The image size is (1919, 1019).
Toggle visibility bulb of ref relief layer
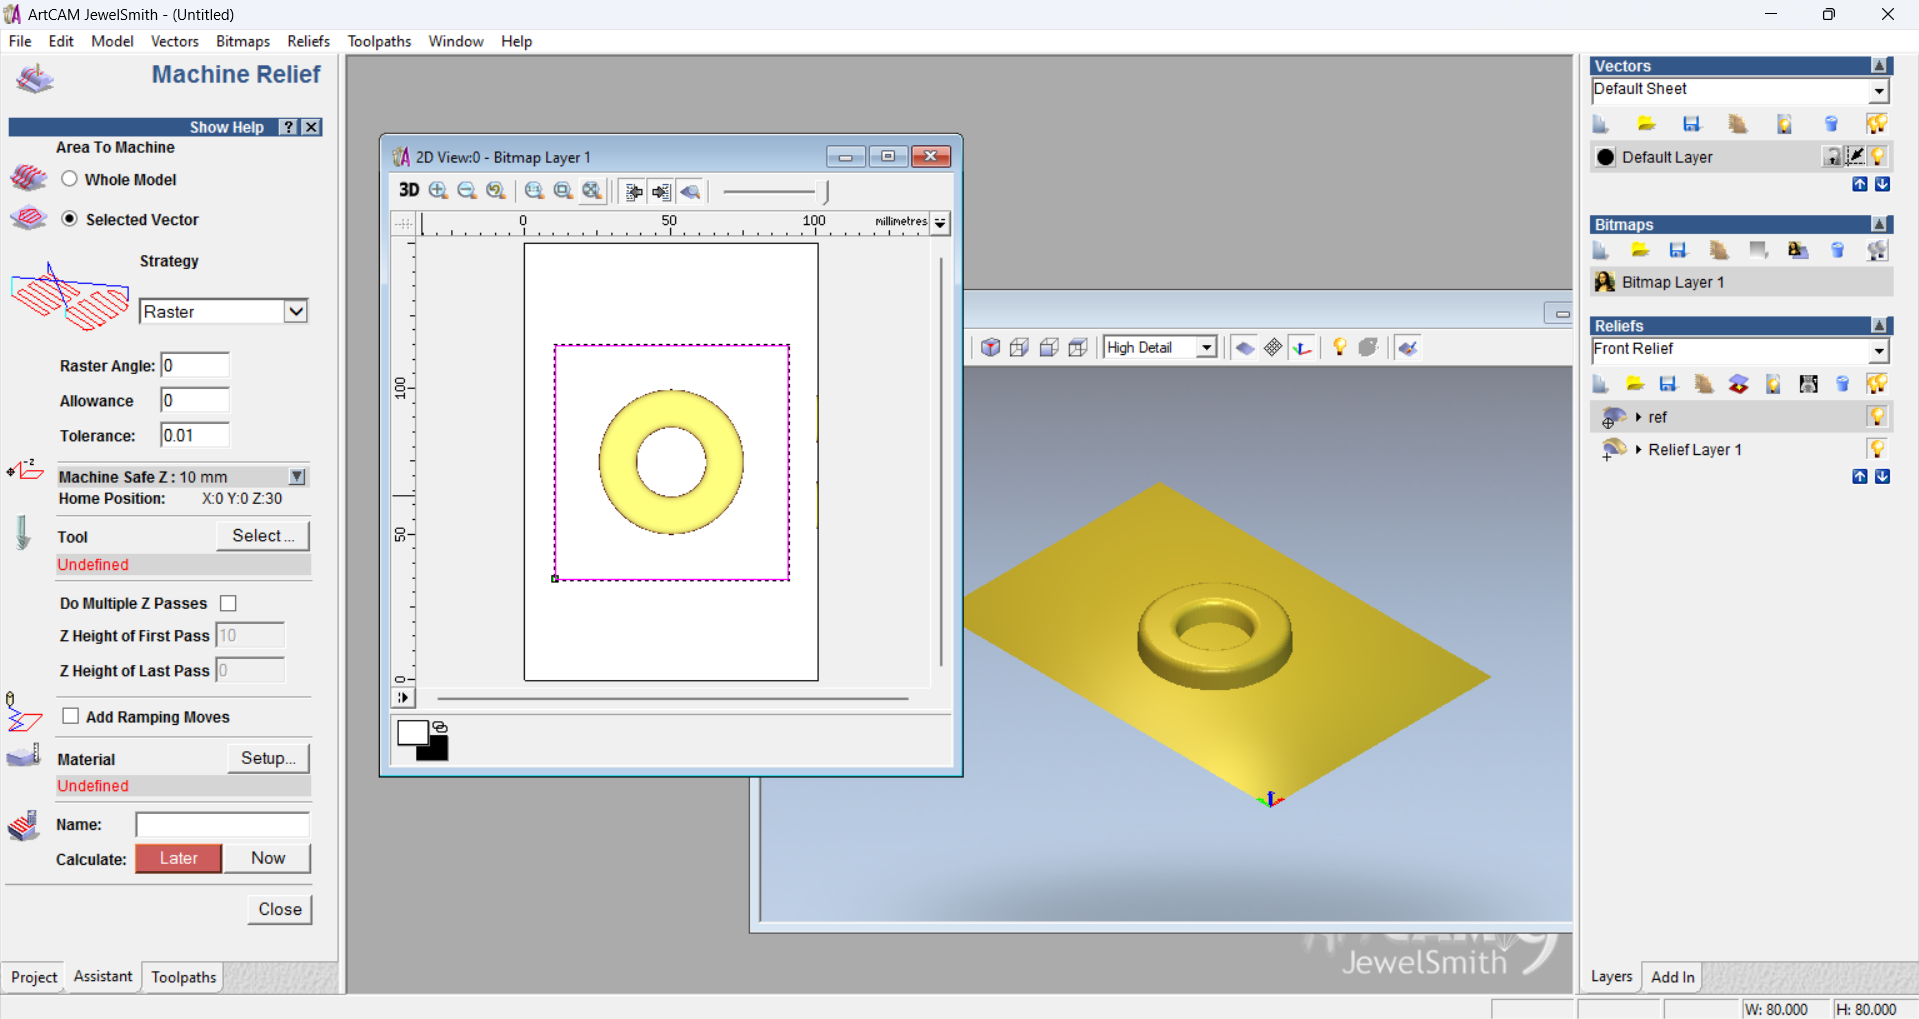pyautogui.click(x=1877, y=416)
